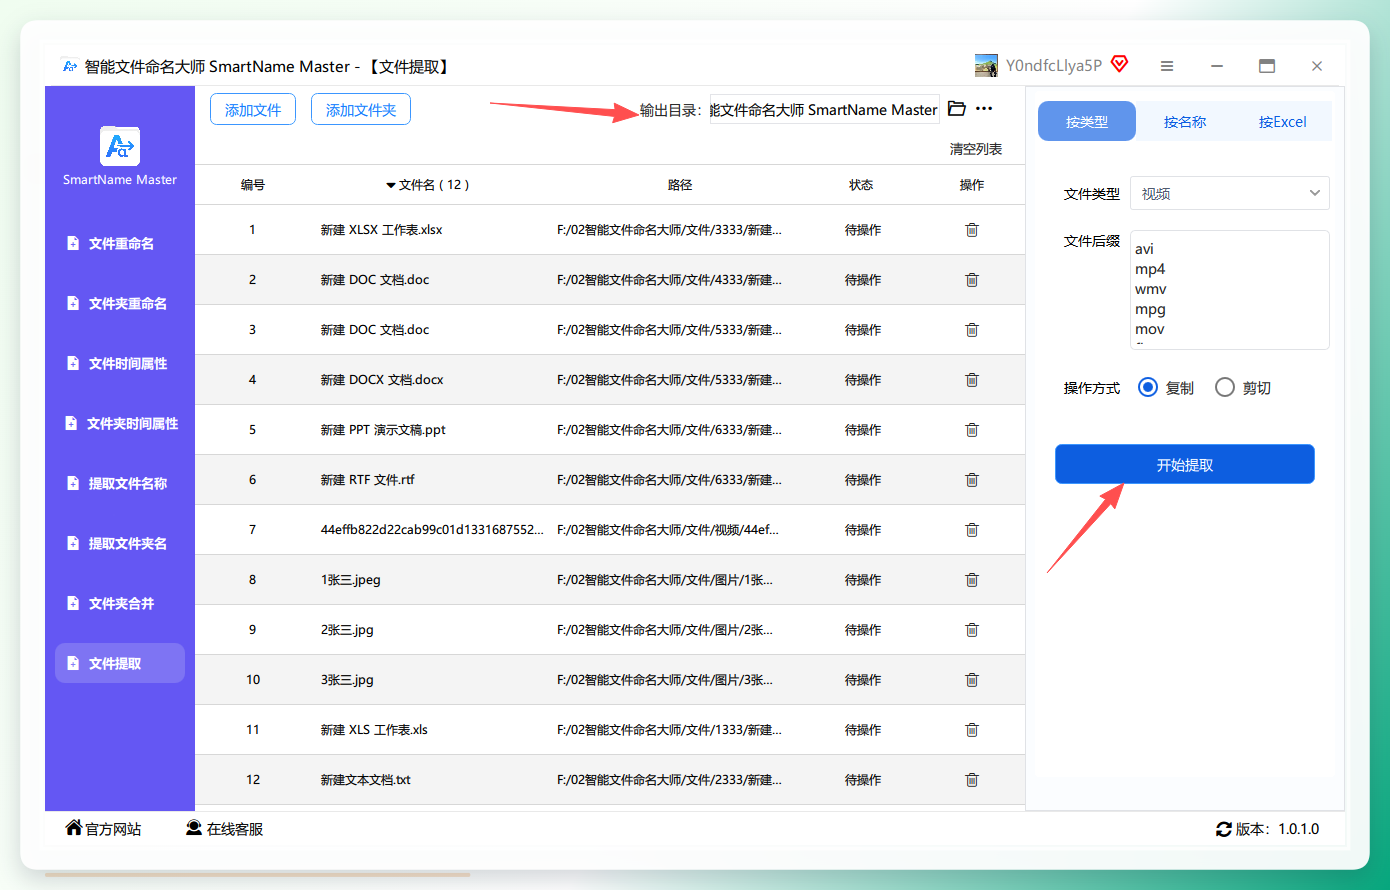This screenshot has width=1390, height=890.
Task: Click trash icon for row 2
Action: (x=972, y=280)
